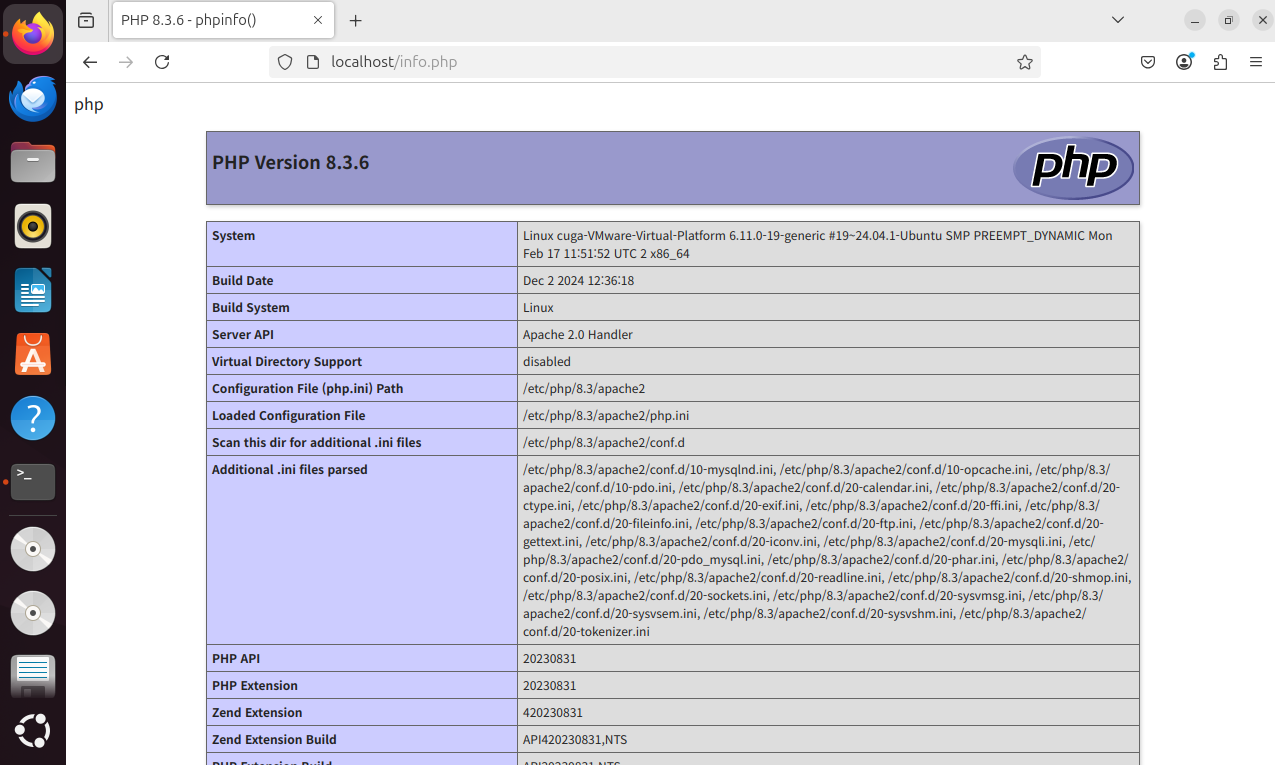Click 'Configuration File (php.ini) Path' label
The height and width of the screenshot is (765, 1275).
click(x=307, y=389)
